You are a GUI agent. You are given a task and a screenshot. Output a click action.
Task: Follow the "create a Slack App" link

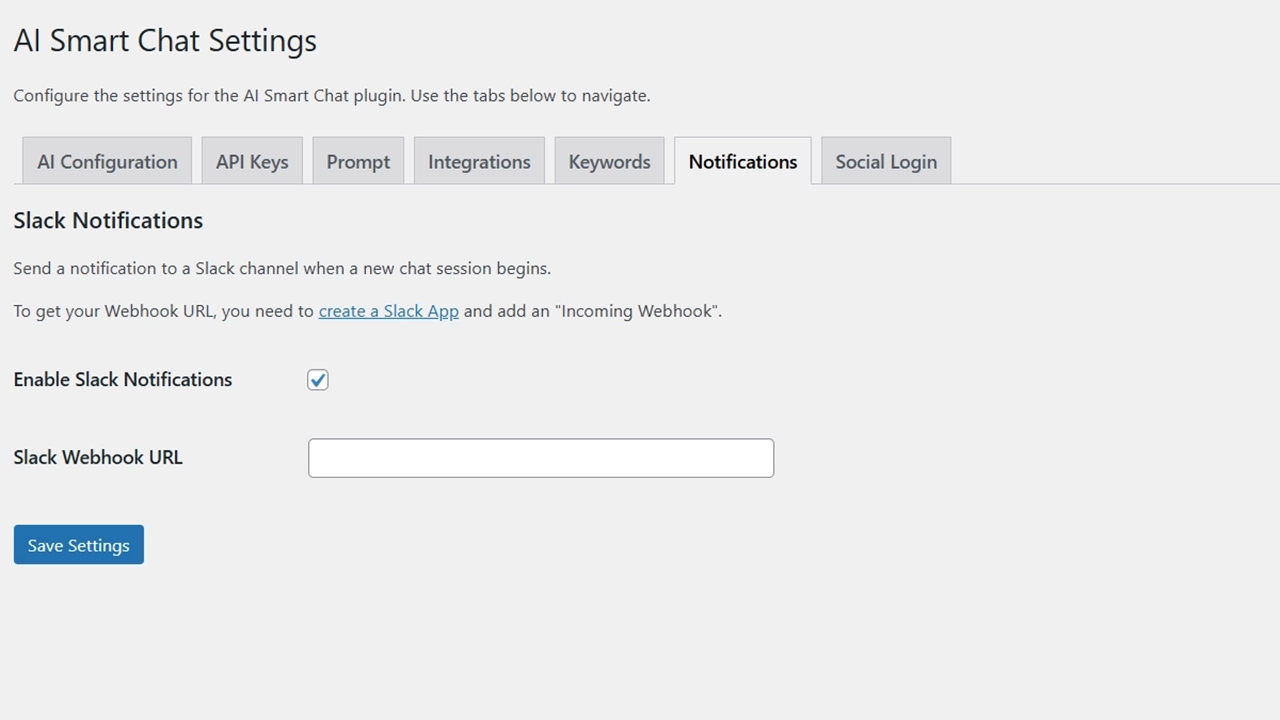(x=388, y=311)
